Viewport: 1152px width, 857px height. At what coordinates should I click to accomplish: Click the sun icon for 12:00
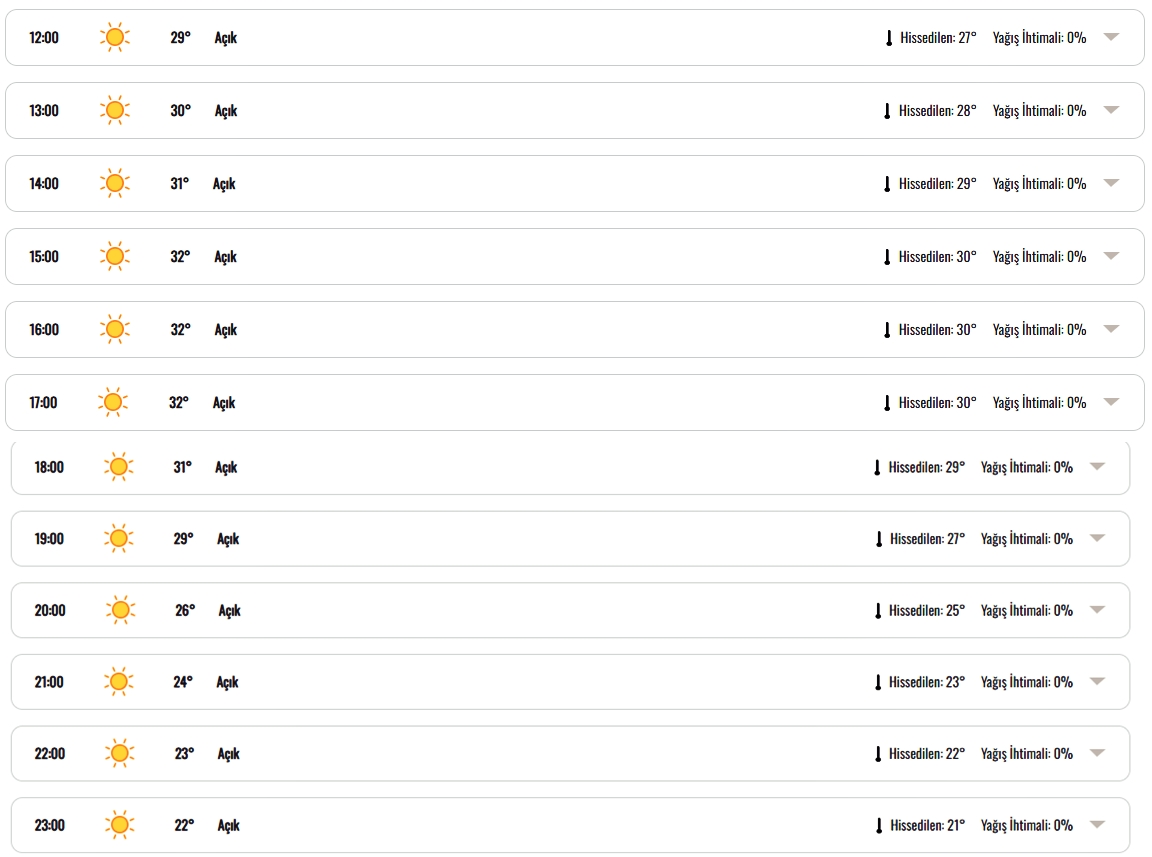coord(115,37)
